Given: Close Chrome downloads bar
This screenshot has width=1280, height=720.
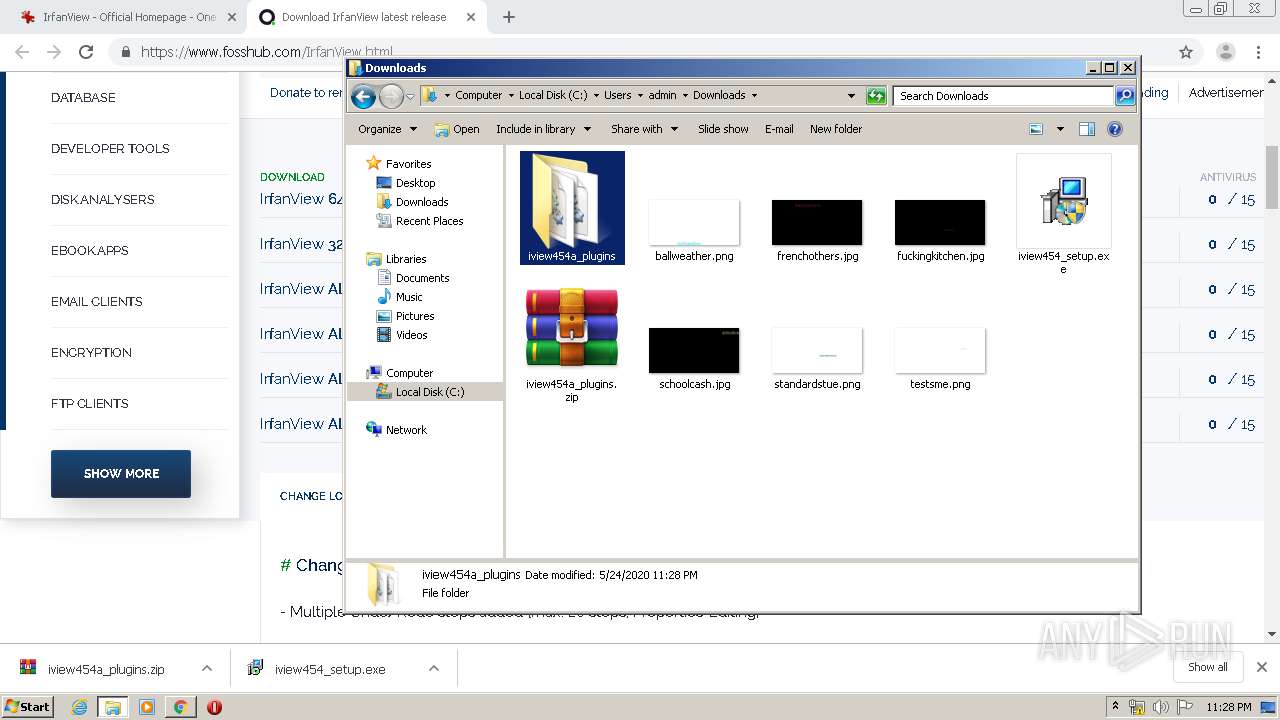Looking at the screenshot, I should point(1261,667).
